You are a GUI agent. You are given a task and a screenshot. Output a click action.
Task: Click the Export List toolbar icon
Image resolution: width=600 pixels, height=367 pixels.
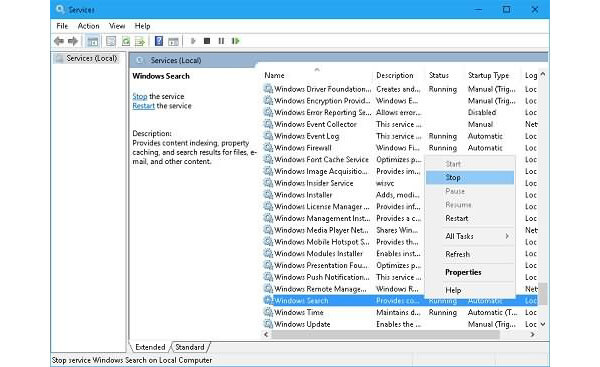click(140, 41)
